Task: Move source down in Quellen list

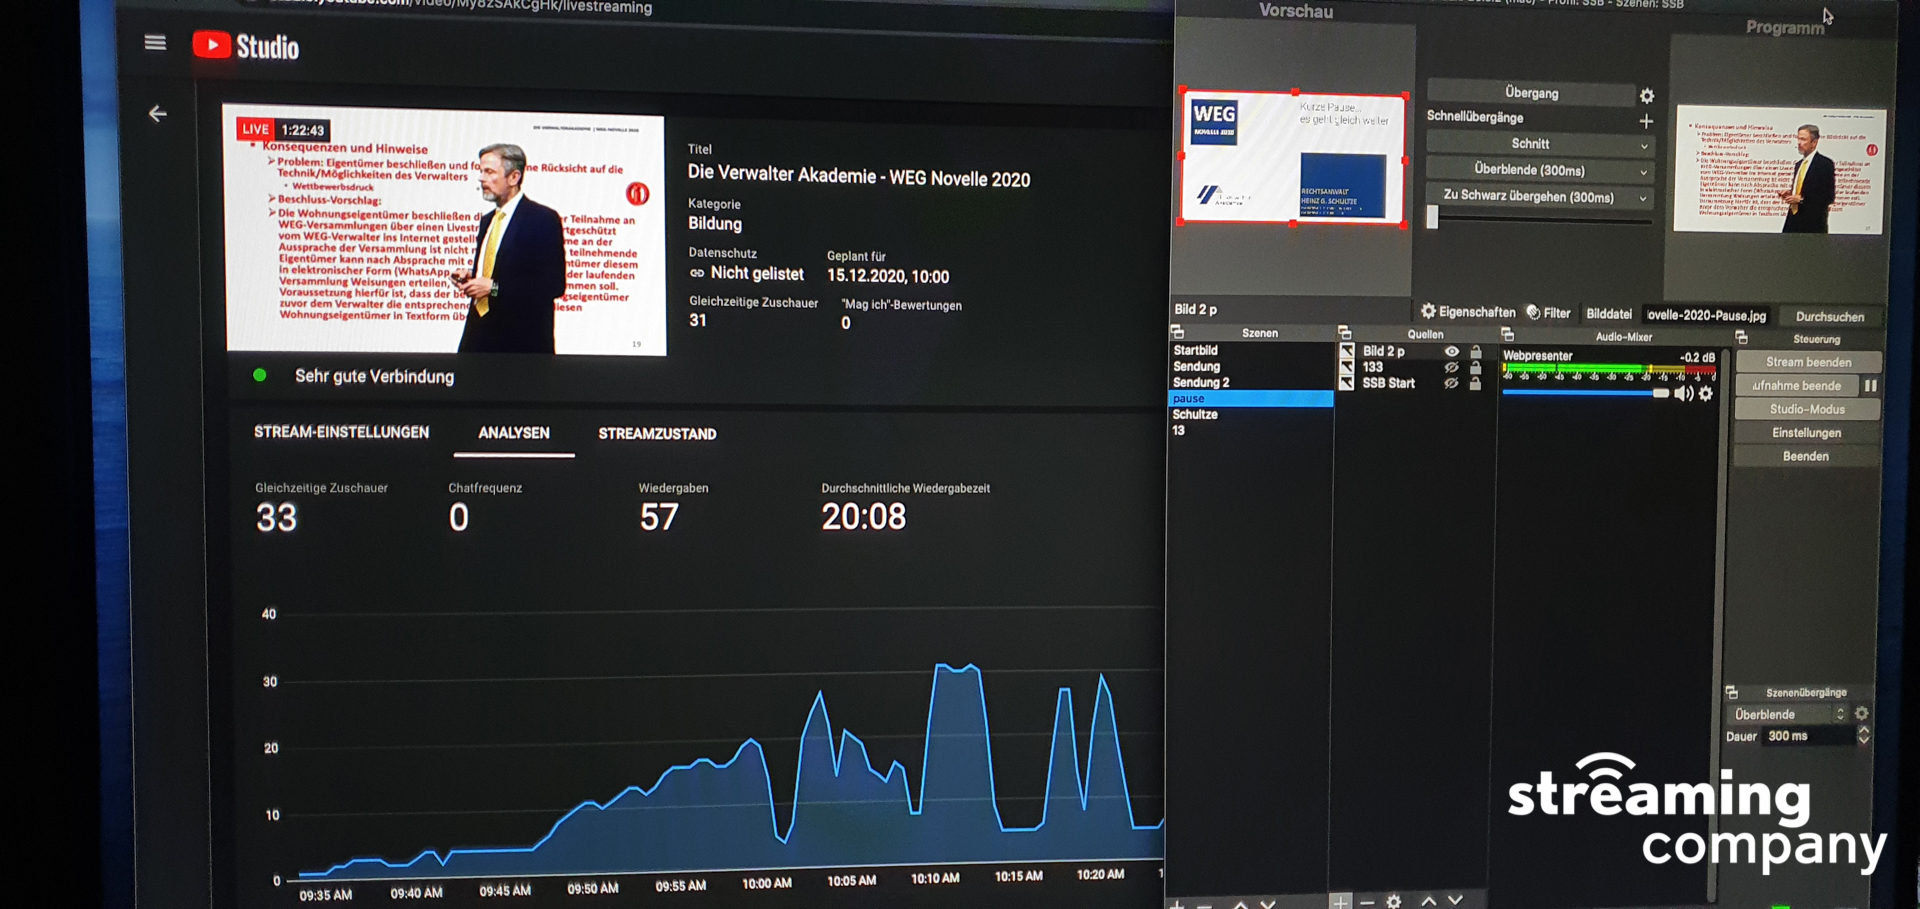Action: tap(1456, 900)
